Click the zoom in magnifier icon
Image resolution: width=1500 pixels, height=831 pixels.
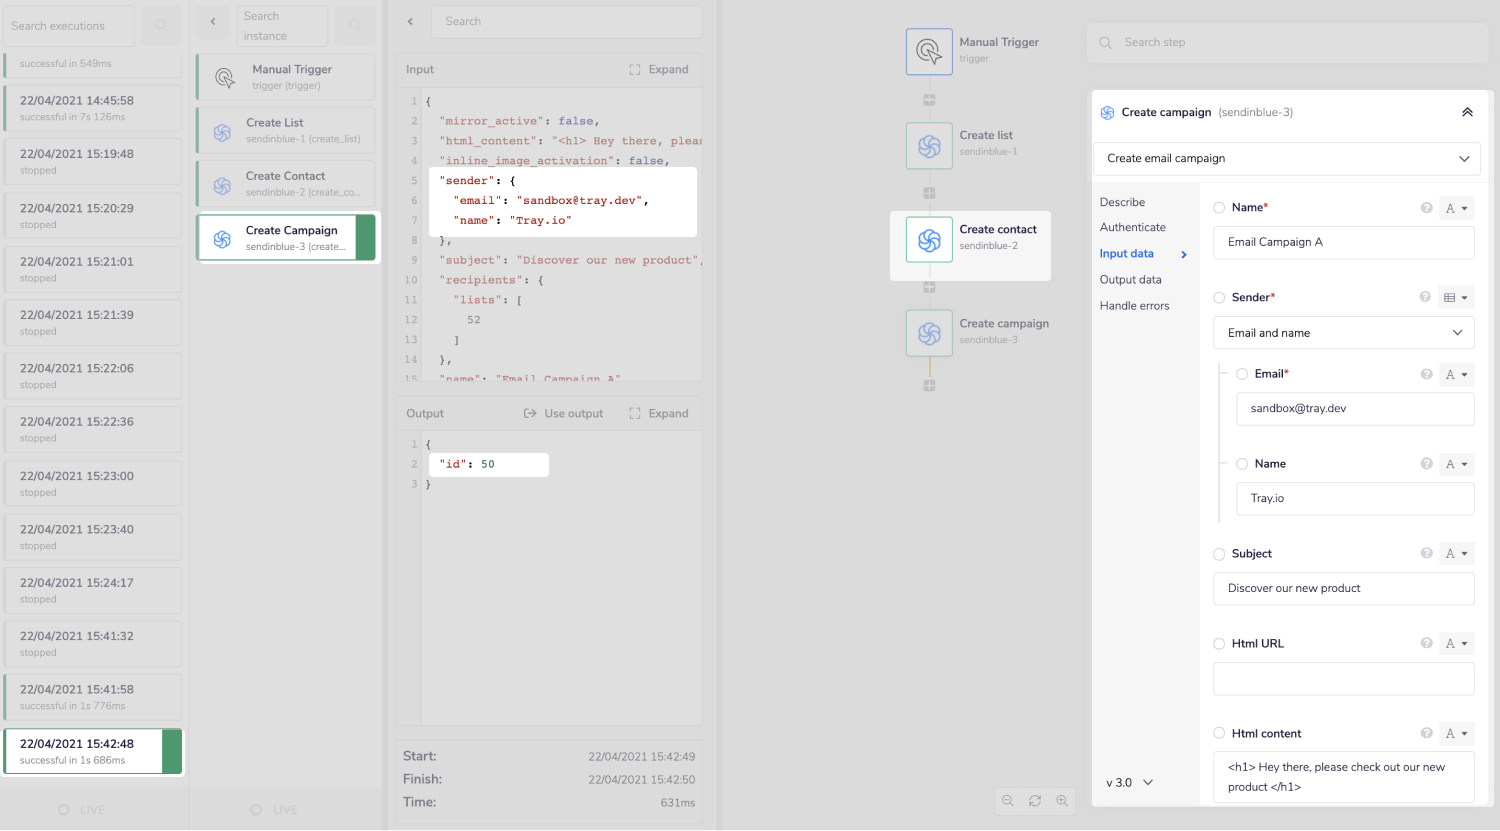(x=1062, y=801)
